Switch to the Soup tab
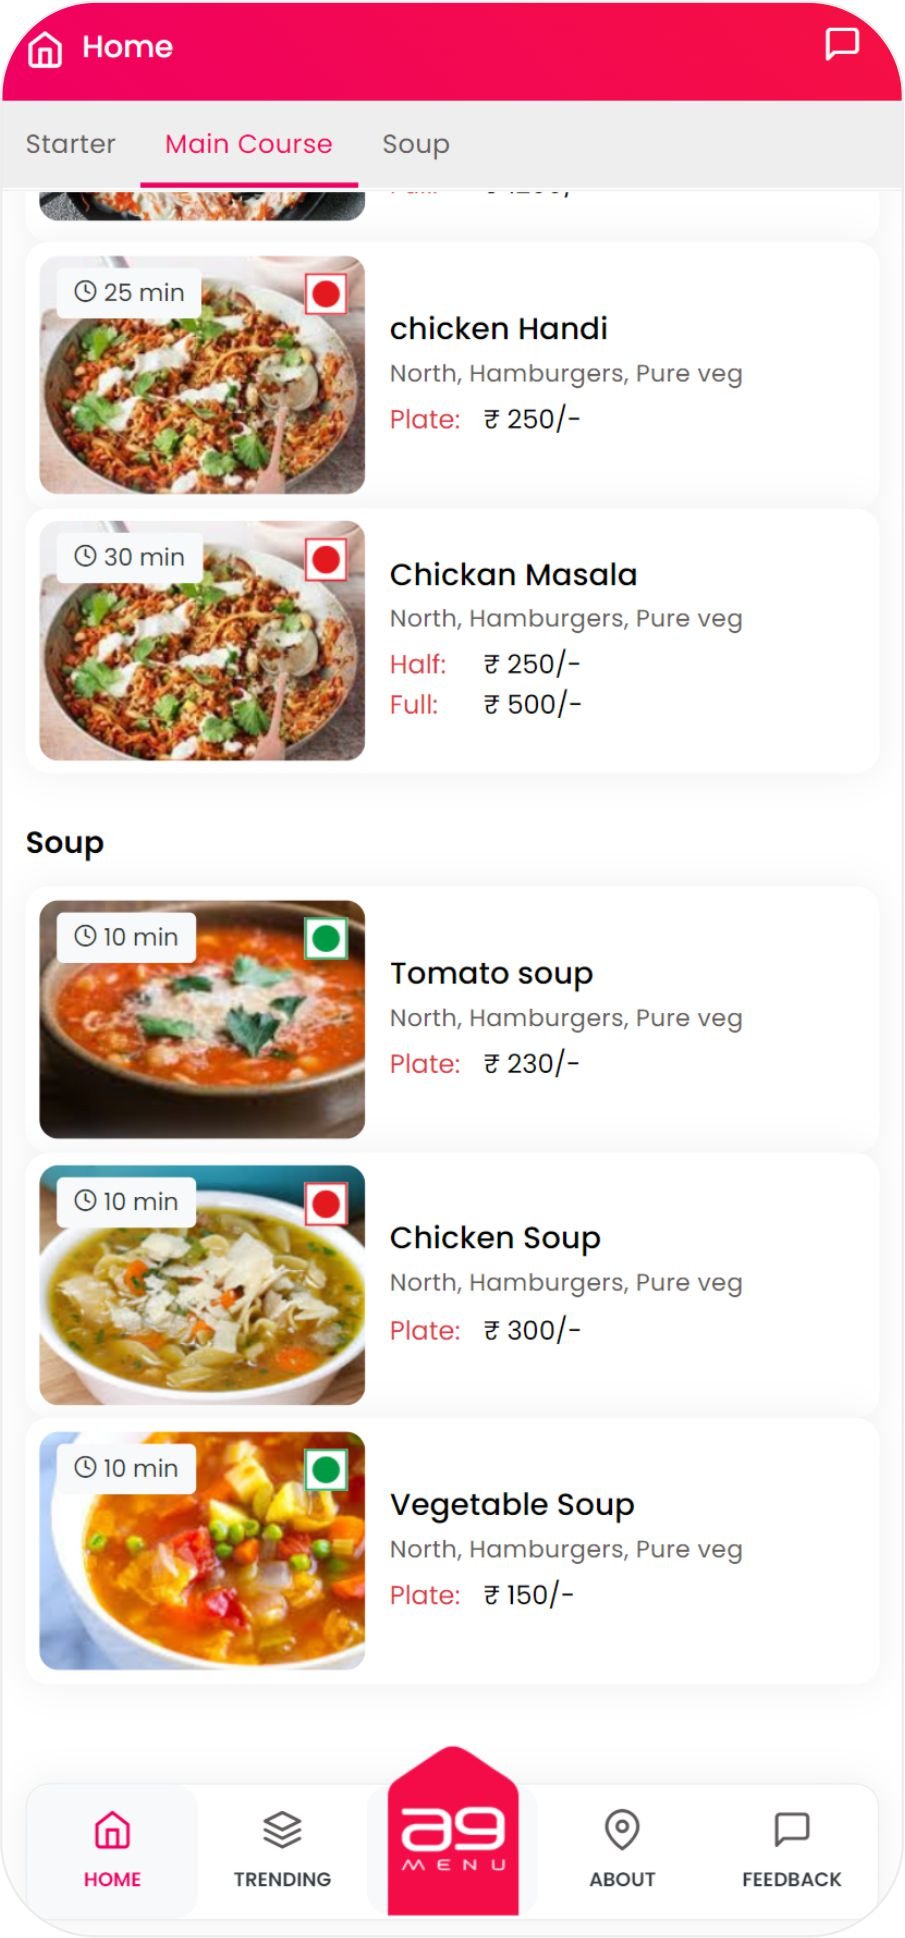This screenshot has width=905, height=1938. pyautogui.click(x=416, y=144)
